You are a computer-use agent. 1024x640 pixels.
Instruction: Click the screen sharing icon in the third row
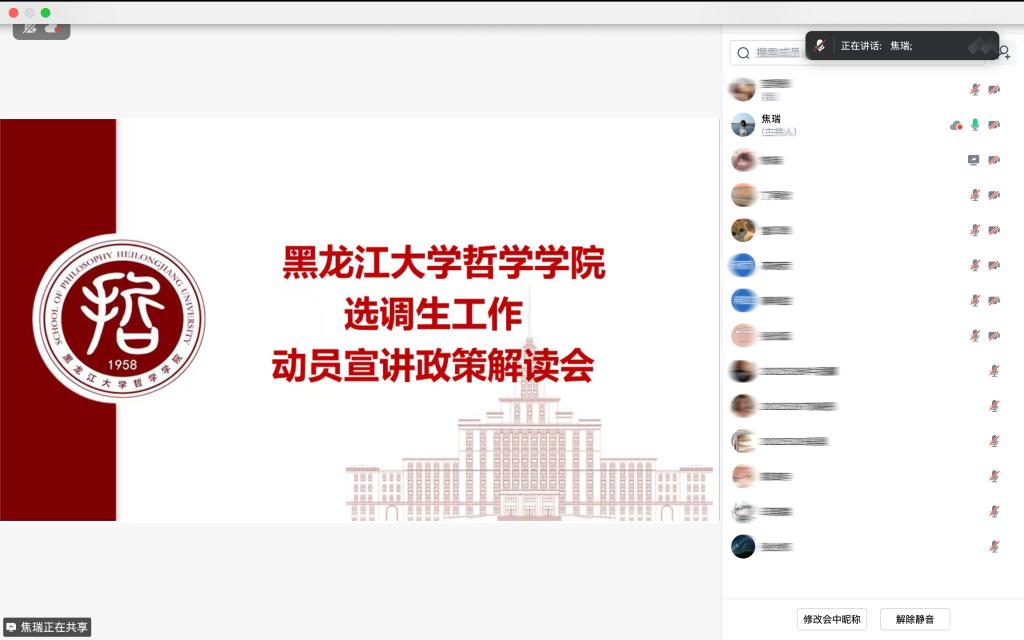point(974,160)
